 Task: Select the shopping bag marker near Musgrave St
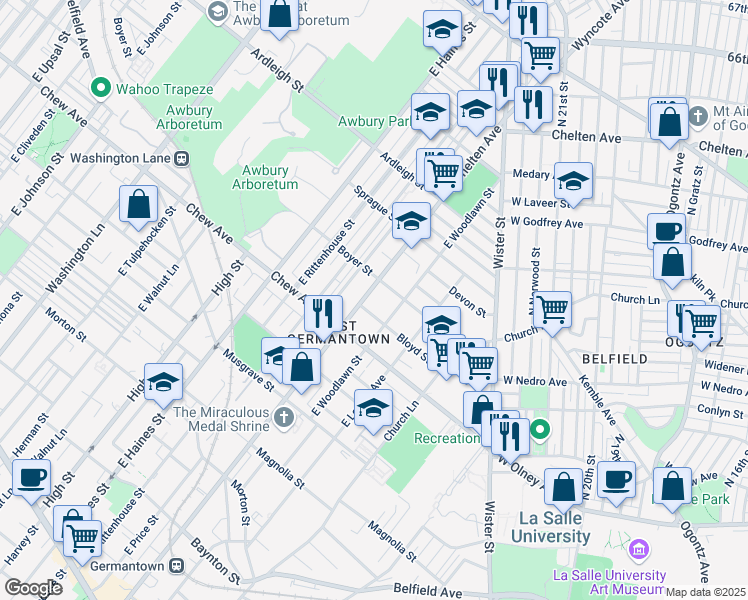[301, 368]
